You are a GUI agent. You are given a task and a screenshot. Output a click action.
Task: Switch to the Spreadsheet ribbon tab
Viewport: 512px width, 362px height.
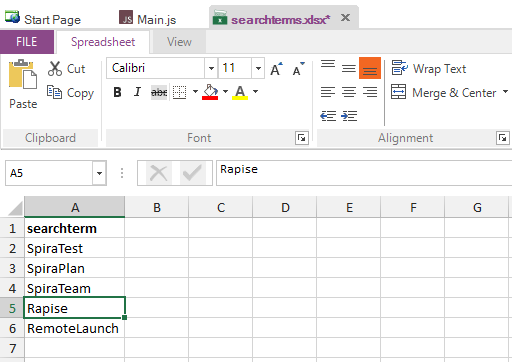click(103, 42)
